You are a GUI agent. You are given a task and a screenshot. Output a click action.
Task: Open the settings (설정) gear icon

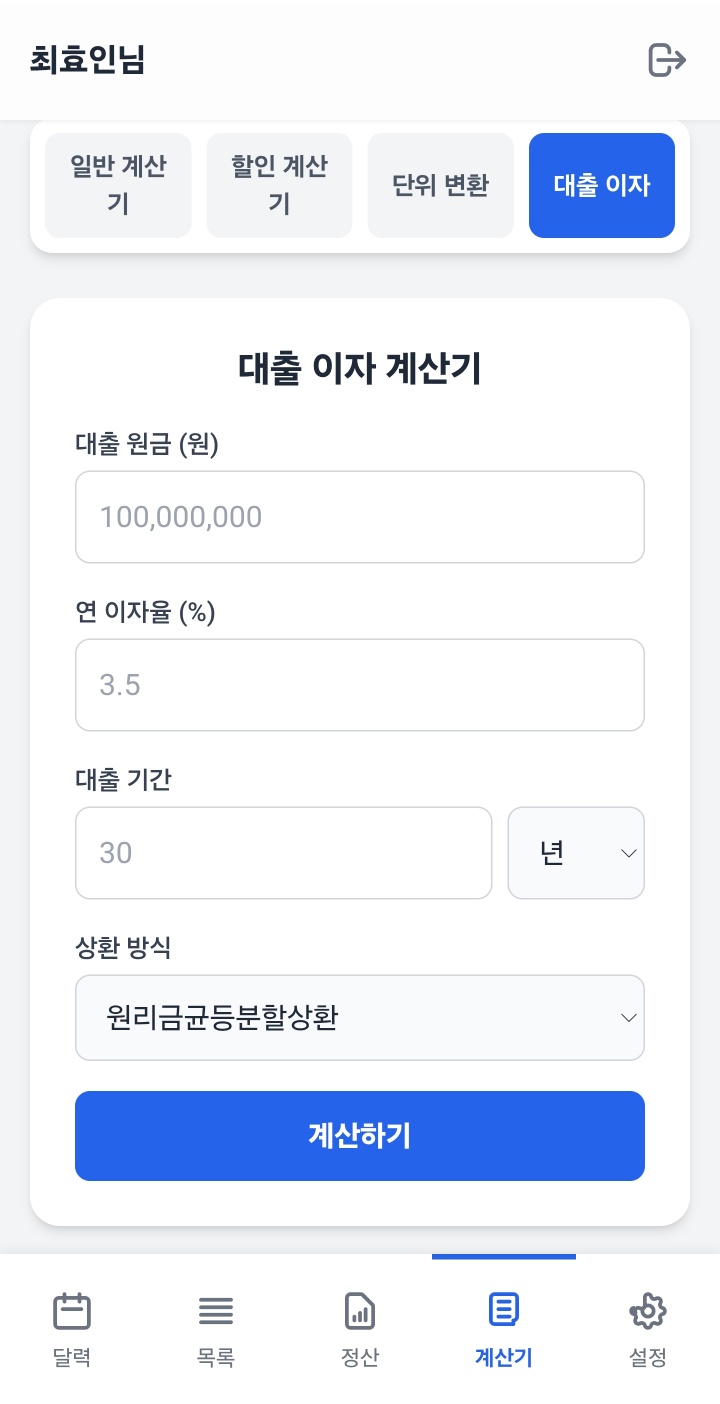647,1310
